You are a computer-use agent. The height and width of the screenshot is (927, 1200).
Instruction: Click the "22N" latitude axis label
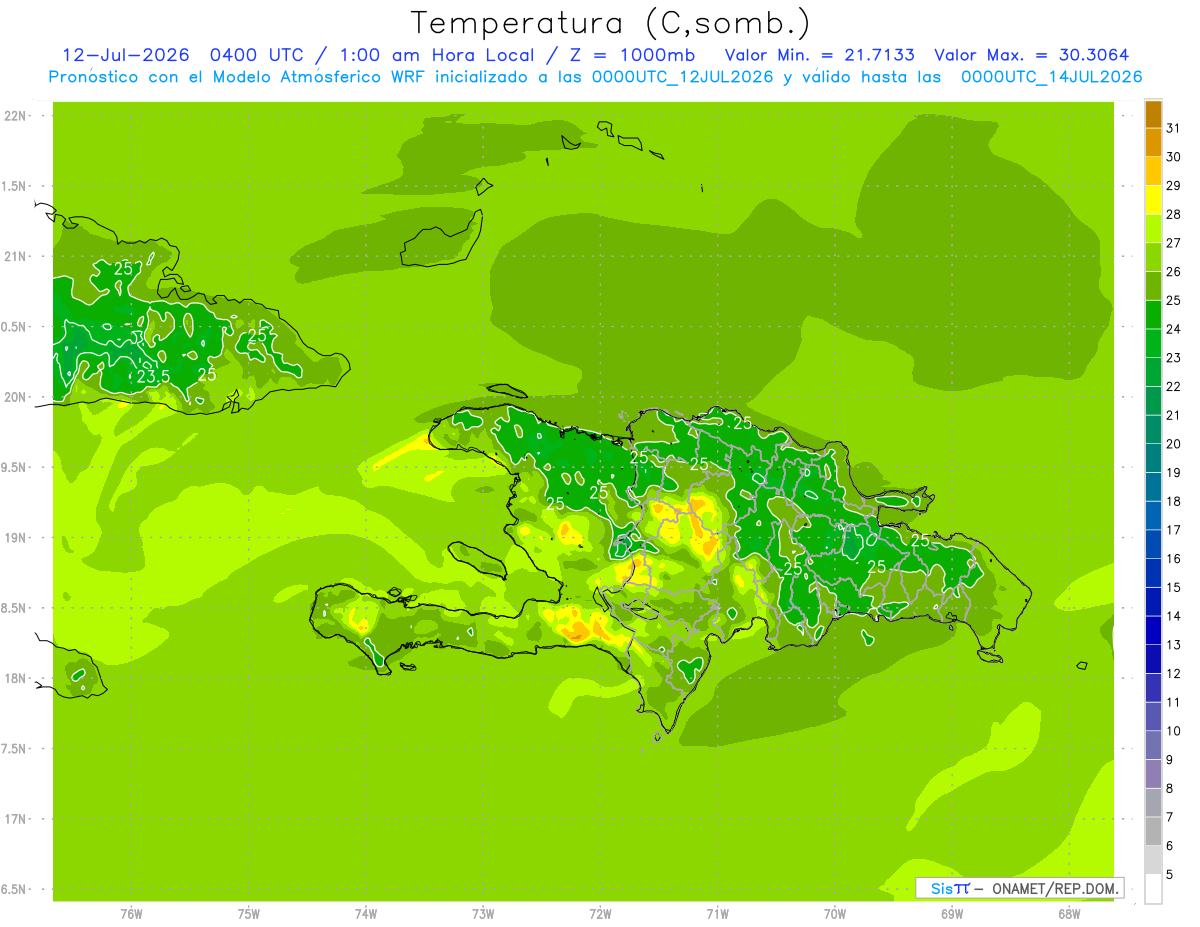[16, 116]
